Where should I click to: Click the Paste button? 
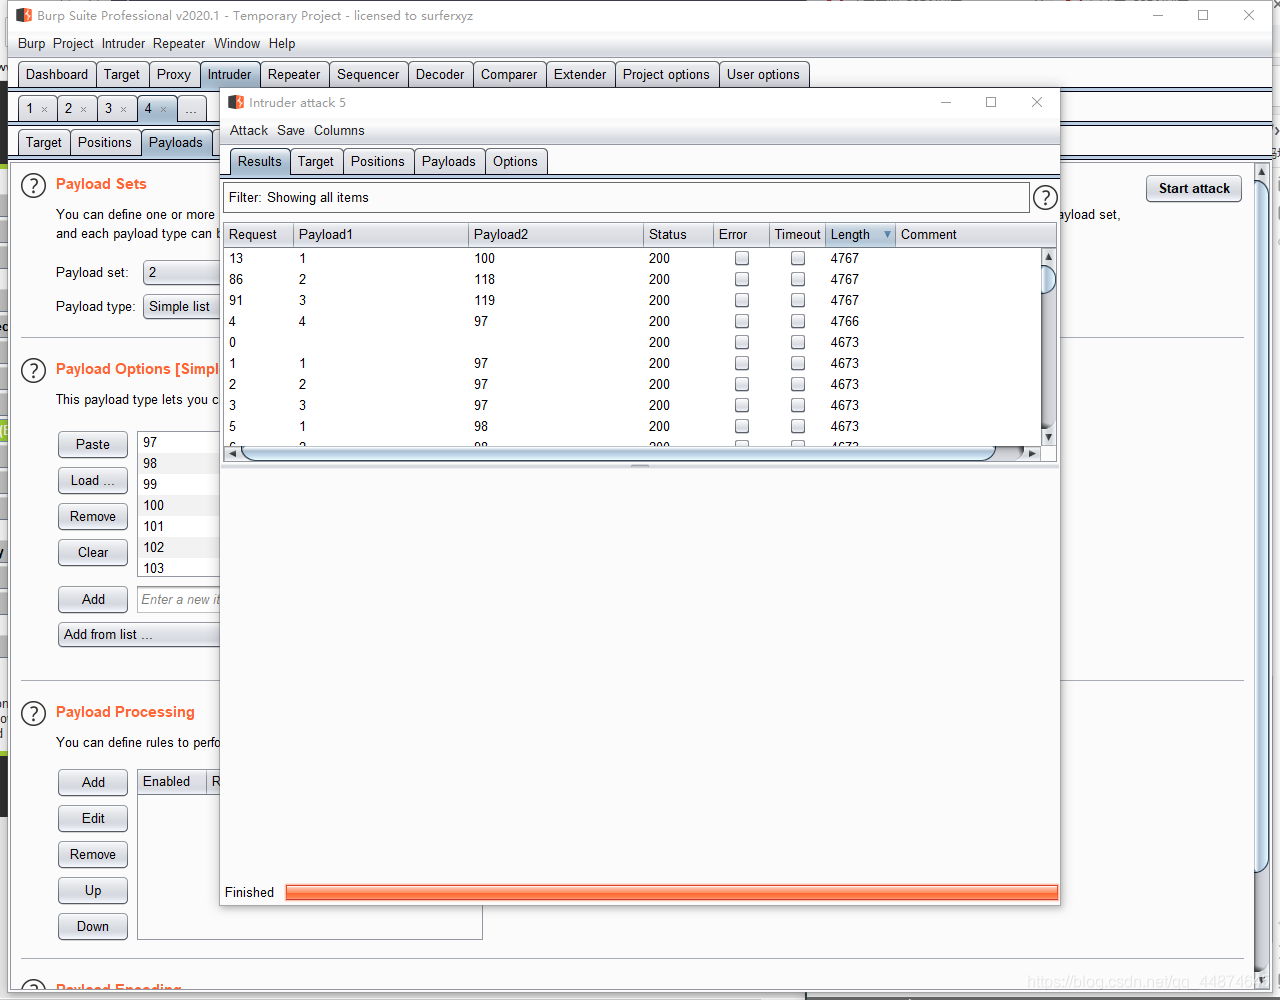[x=93, y=444]
